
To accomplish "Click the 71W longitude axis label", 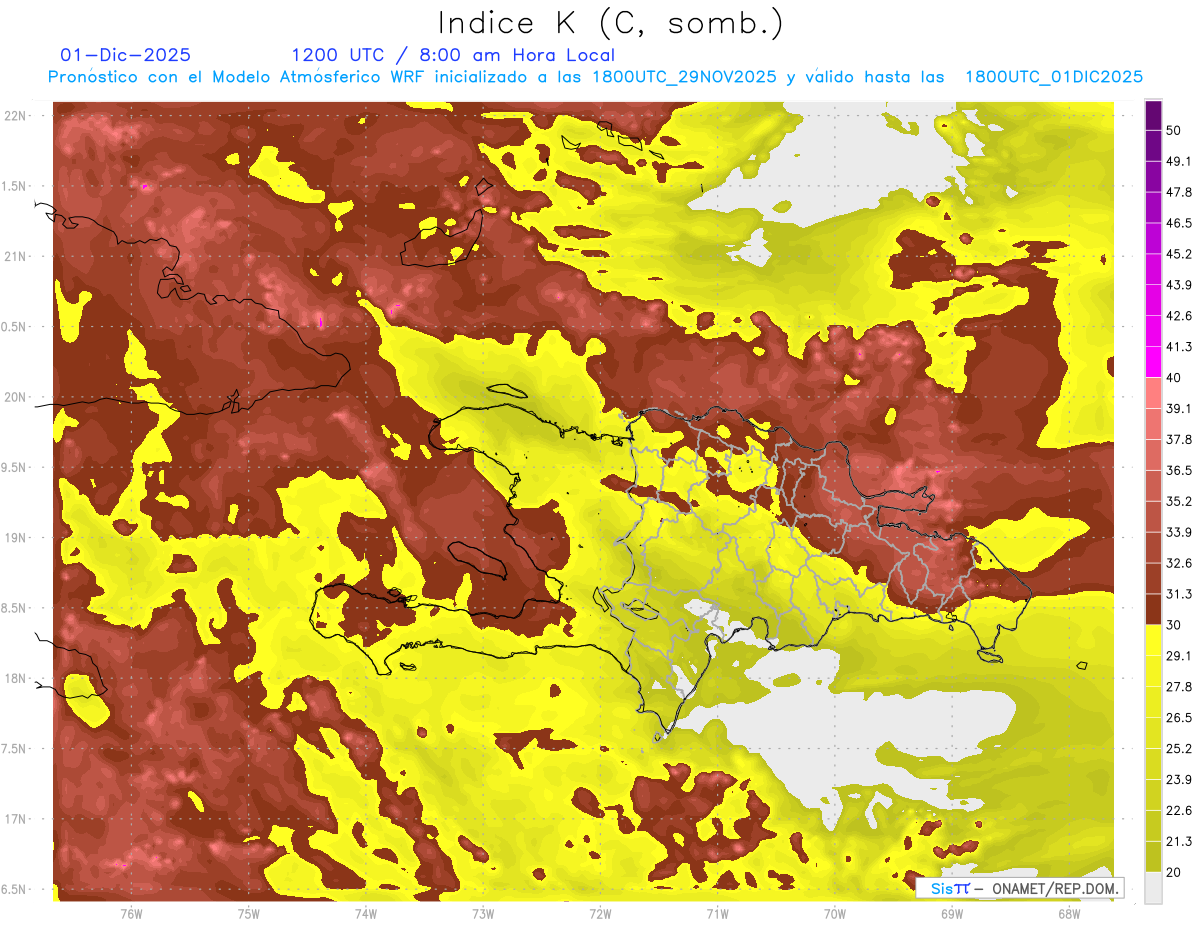I will coord(717,913).
